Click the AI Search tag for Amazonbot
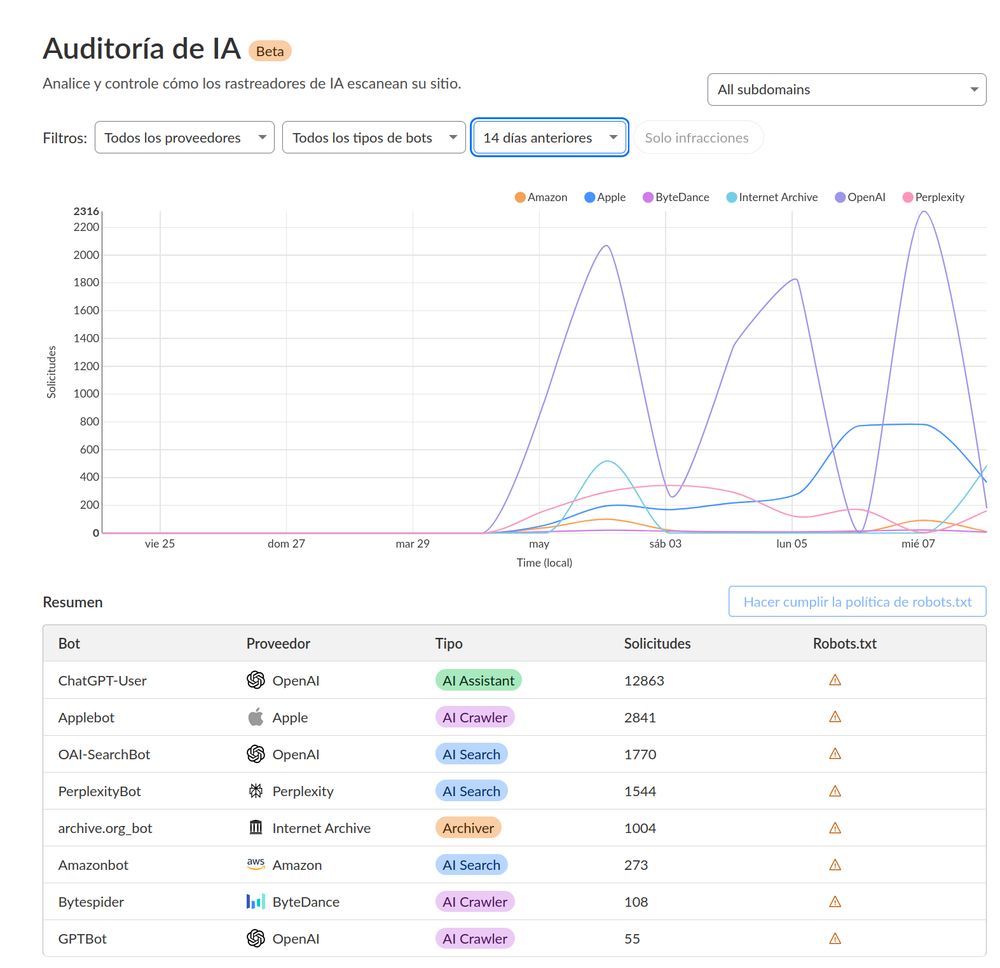 tap(471, 865)
